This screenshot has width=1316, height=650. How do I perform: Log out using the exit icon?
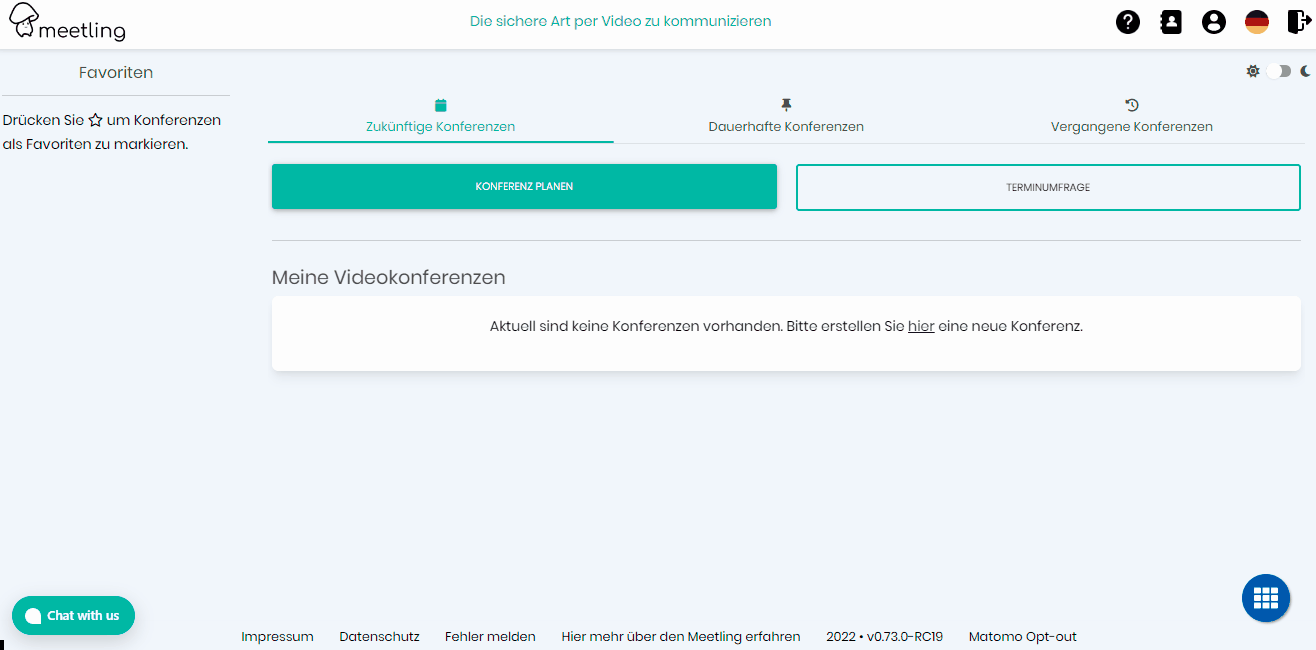click(x=1297, y=21)
